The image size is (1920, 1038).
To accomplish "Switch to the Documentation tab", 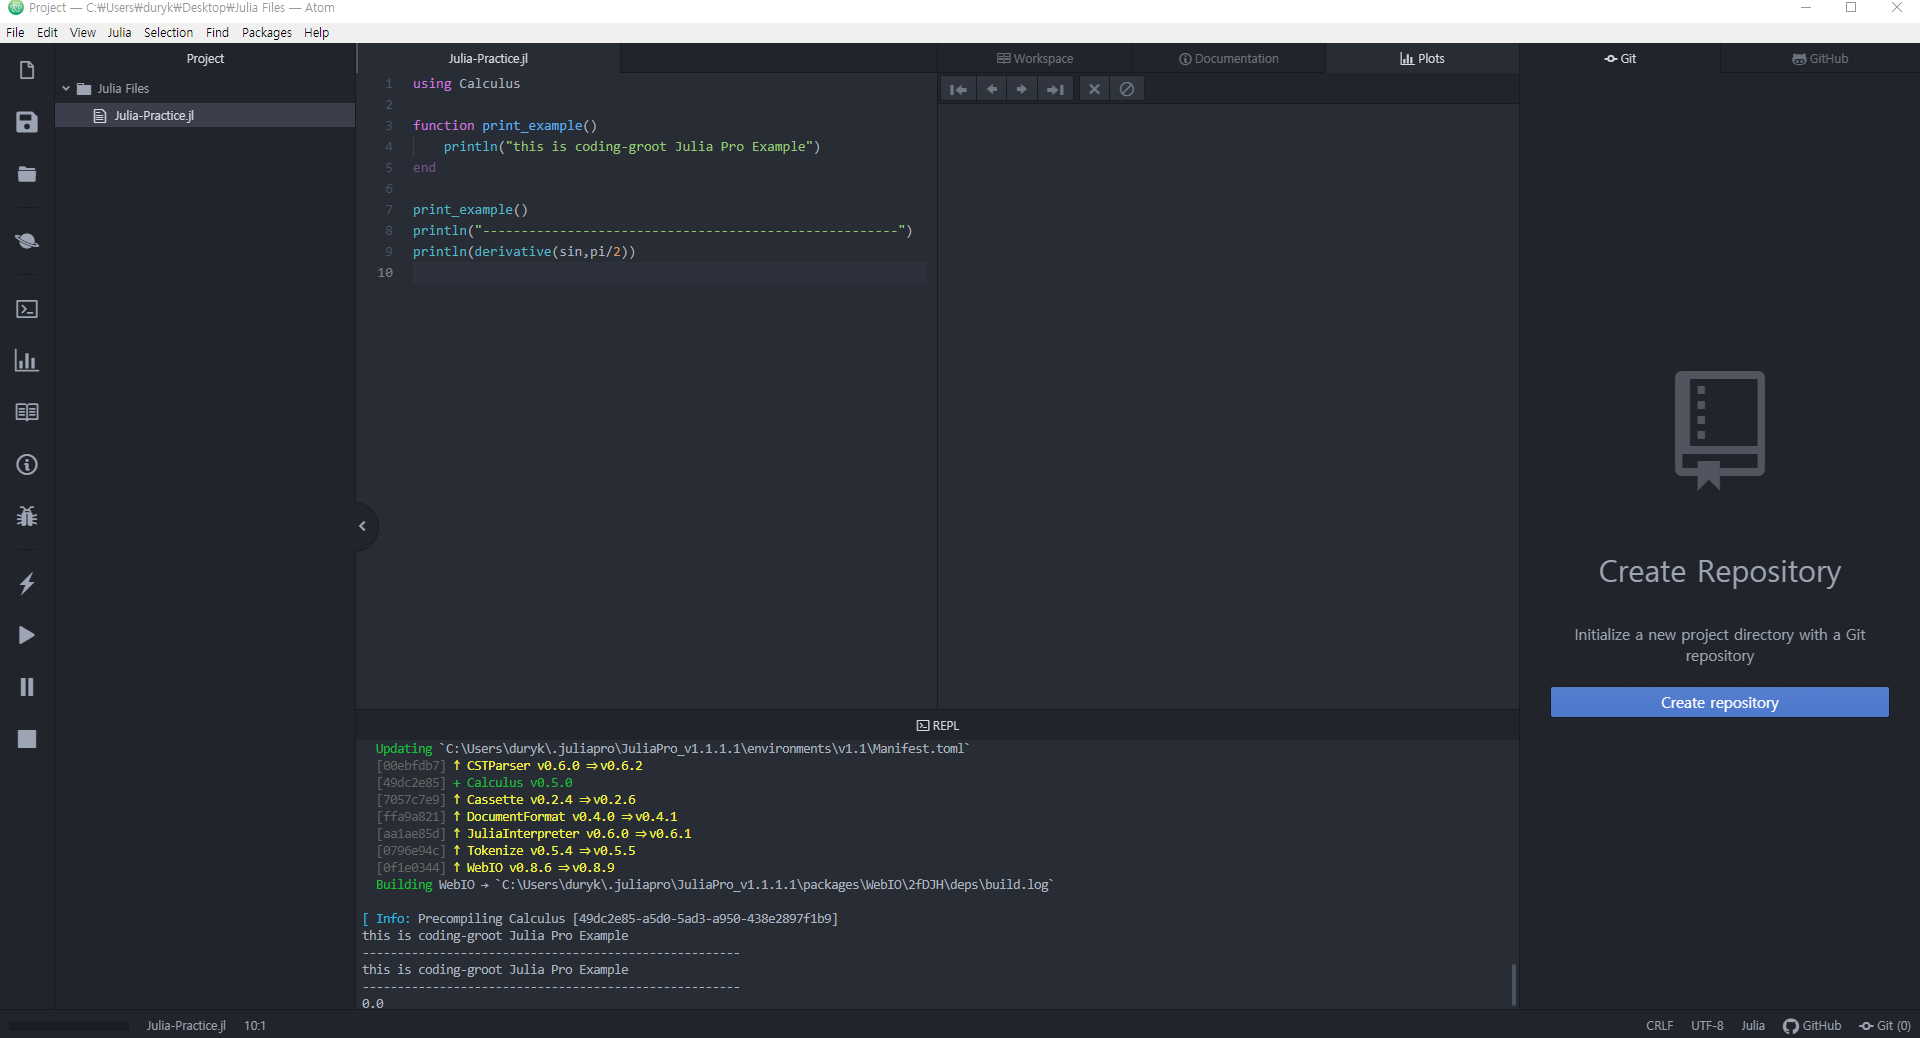I will (1229, 58).
